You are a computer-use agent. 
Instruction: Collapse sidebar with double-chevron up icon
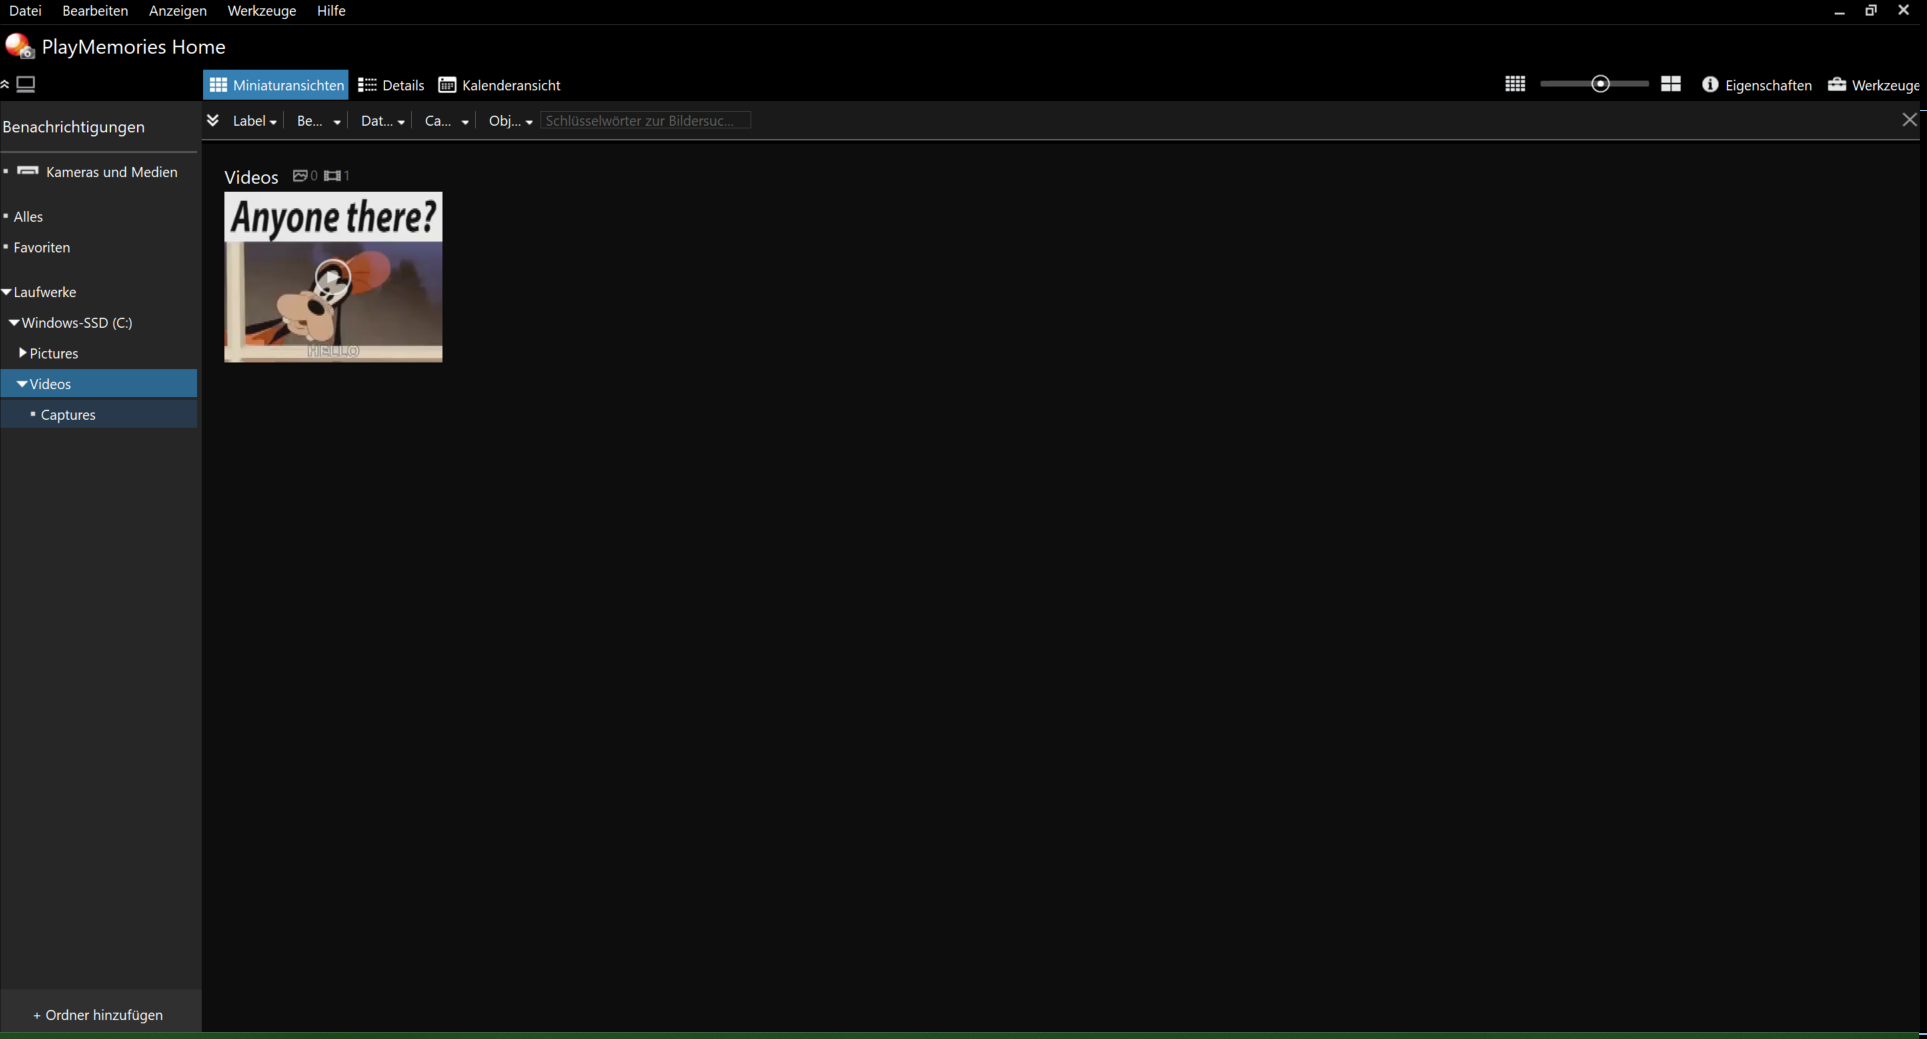click(5, 85)
